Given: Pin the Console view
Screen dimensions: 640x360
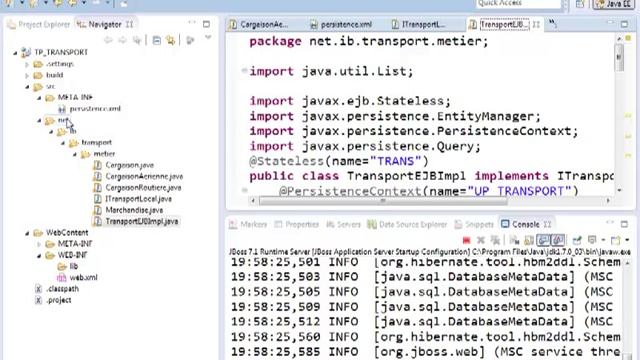Looking at the screenshot, I should coord(576,240).
